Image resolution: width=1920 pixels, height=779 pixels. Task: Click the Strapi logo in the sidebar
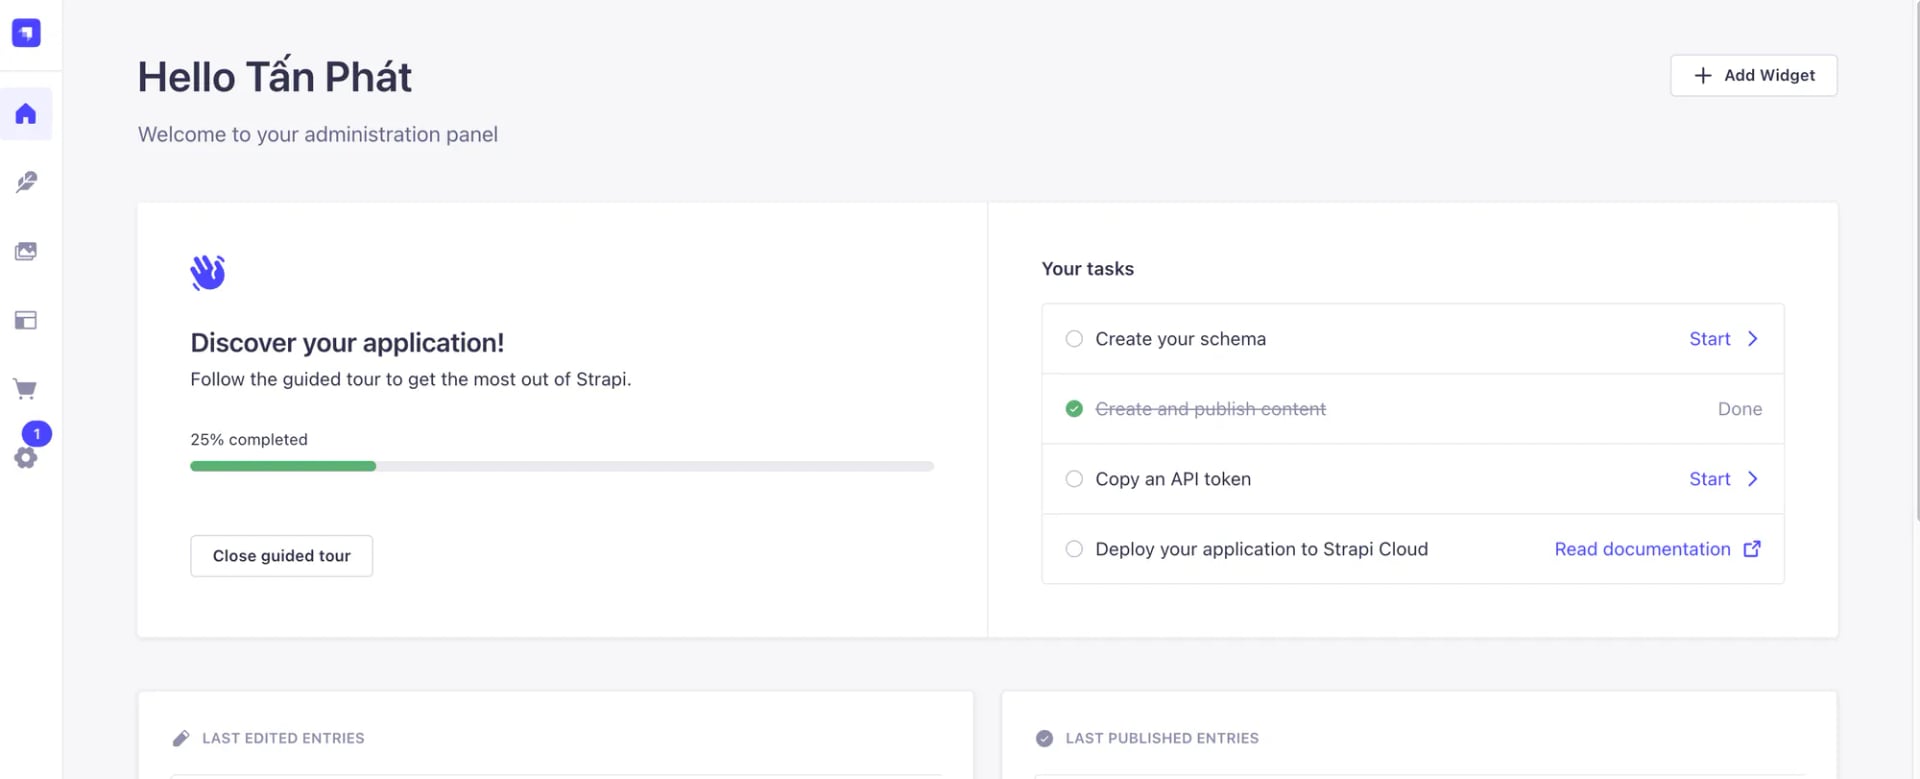26,33
